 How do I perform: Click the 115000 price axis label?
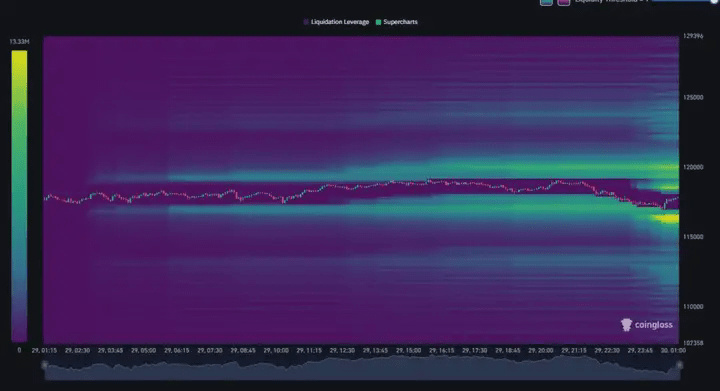(693, 237)
